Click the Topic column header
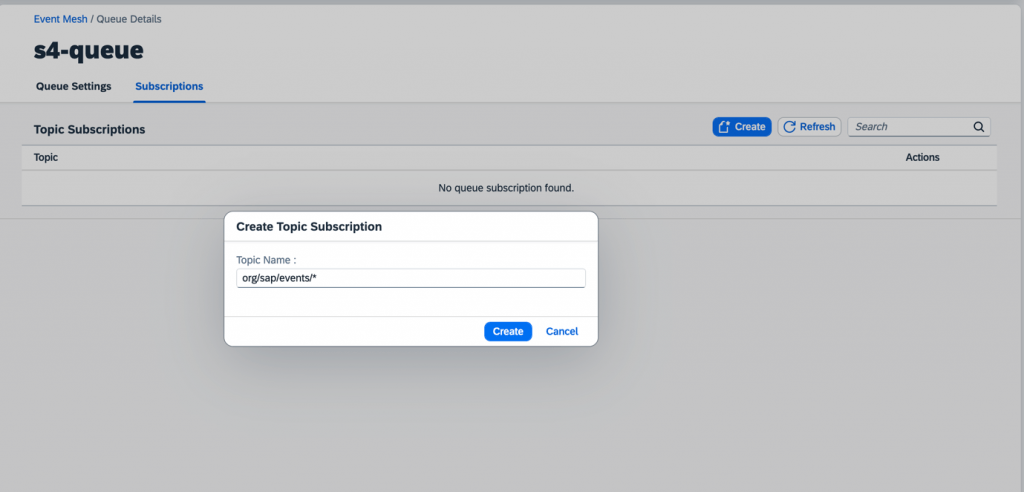The width and height of the screenshot is (1024, 492). click(46, 157)
